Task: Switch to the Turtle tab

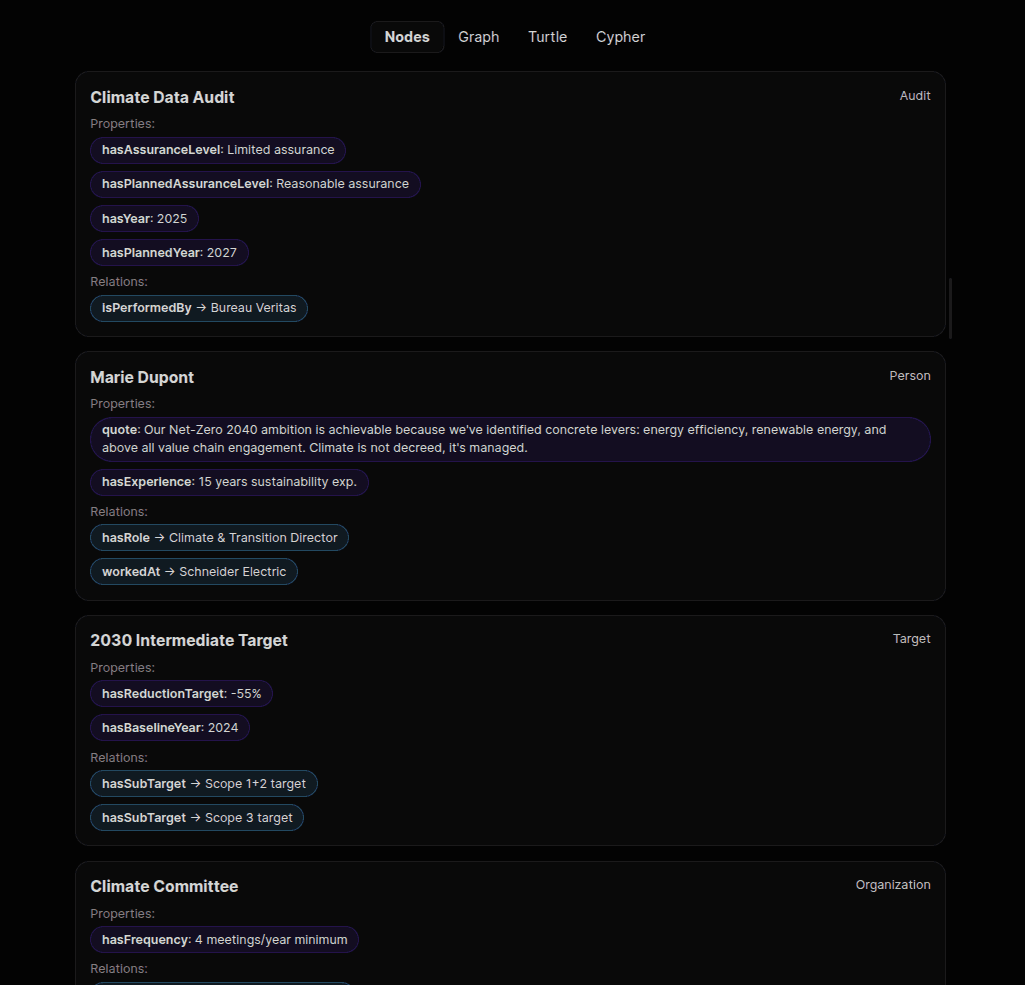Action: point(547,36)
